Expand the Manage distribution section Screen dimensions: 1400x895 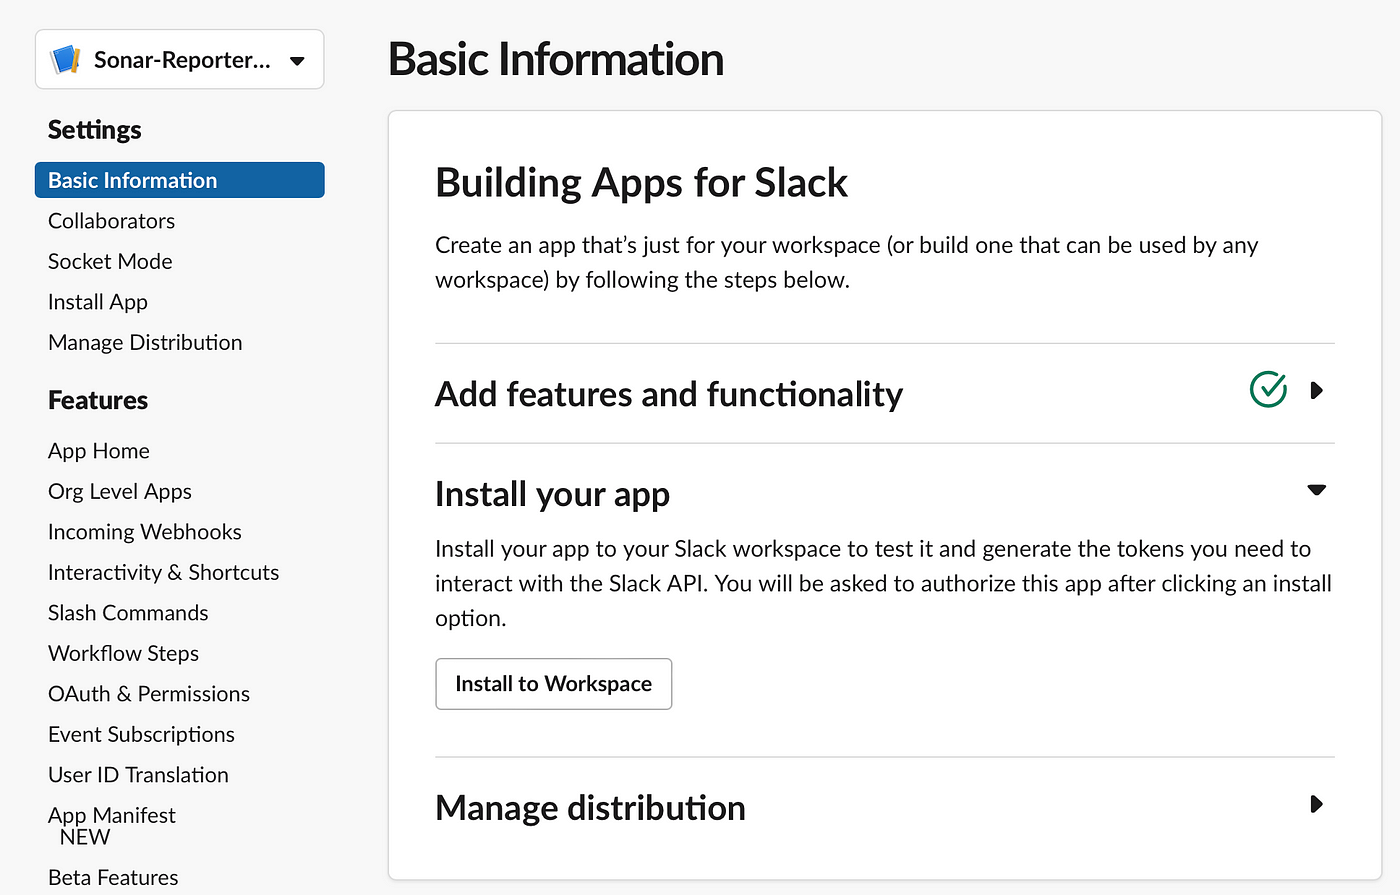[1316, 804]
